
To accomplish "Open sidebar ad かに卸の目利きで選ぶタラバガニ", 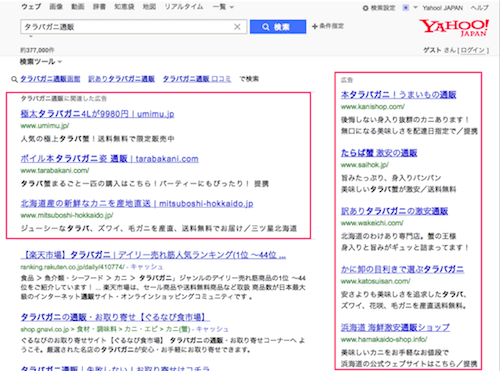I will click(402, 269).
